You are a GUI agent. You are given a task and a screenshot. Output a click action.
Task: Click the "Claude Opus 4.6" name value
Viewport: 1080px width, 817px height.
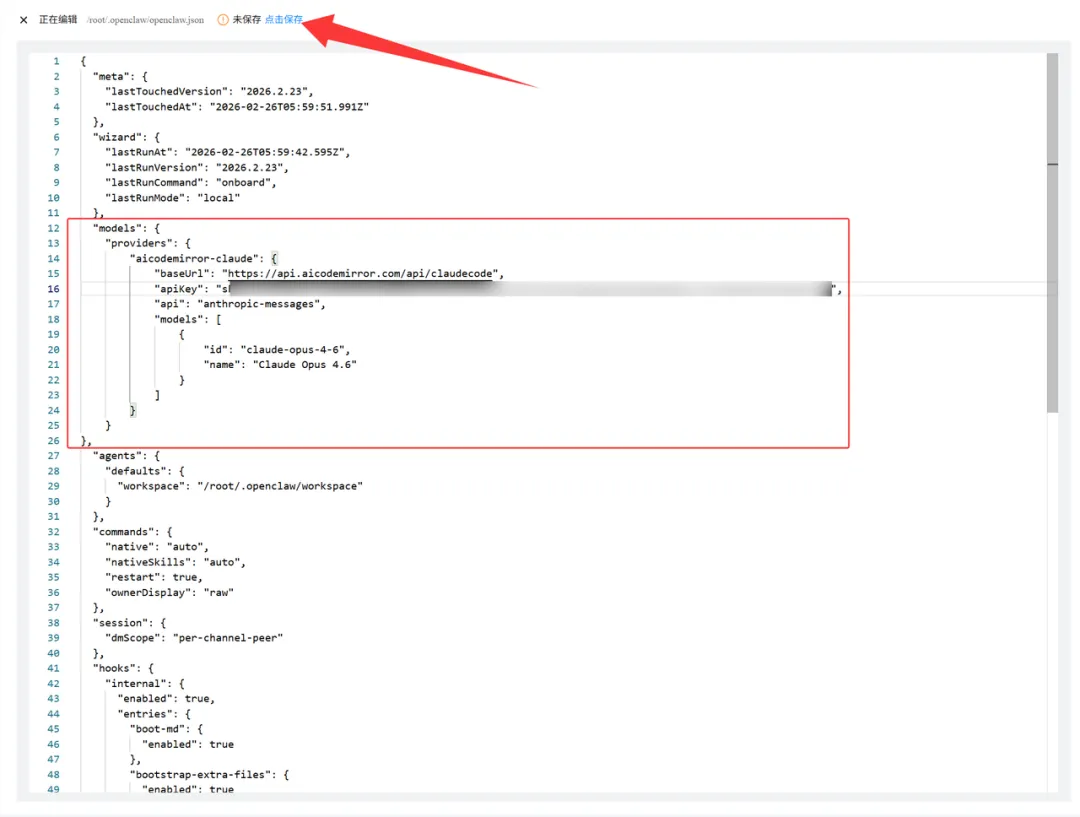[304, 364]
